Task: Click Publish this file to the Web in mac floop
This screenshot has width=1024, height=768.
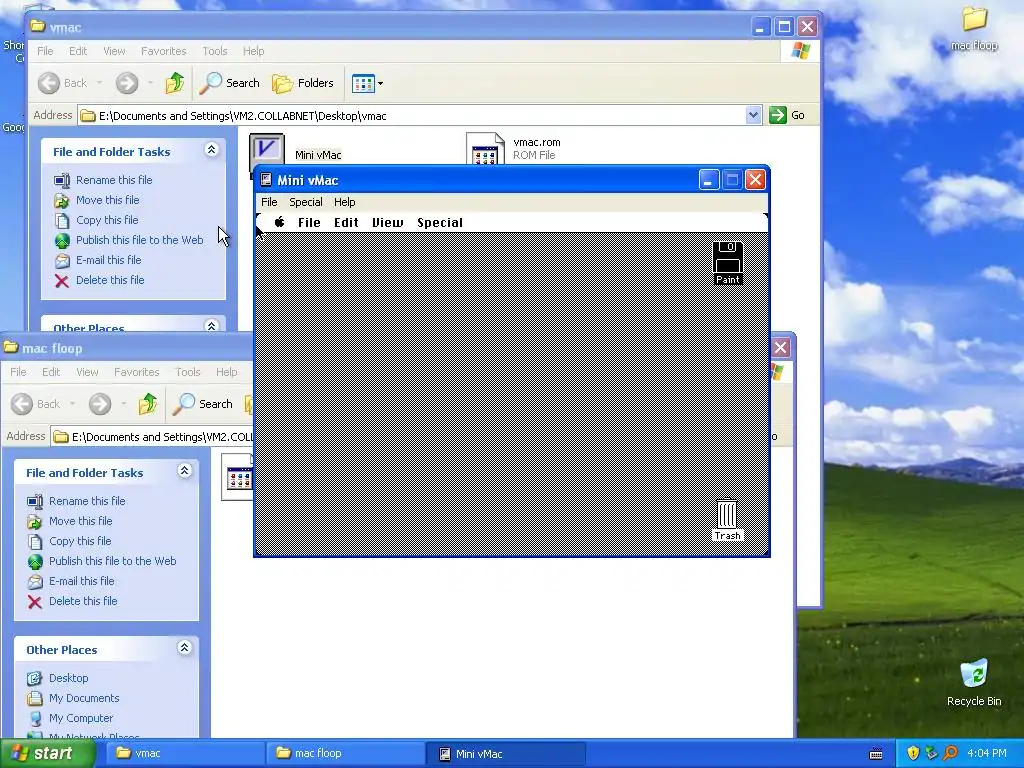Action: pos(112,561)
